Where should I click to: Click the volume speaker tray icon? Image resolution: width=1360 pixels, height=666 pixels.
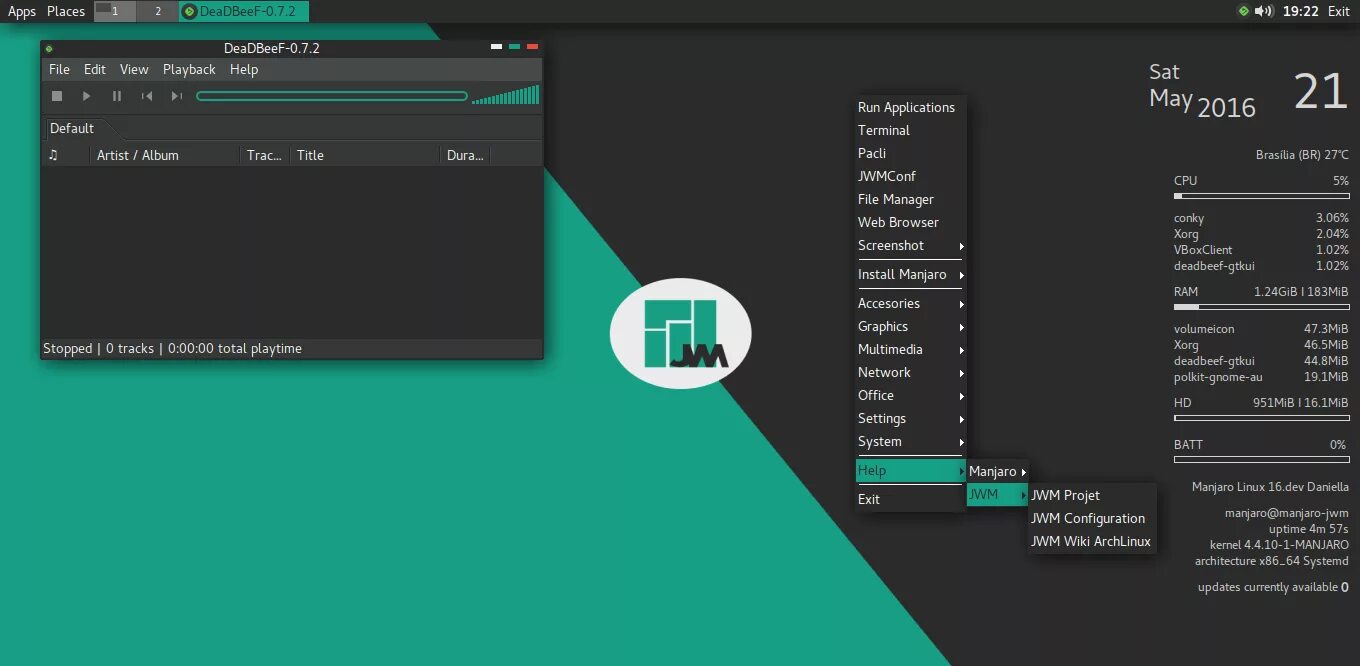click(x=1264, y=11)
